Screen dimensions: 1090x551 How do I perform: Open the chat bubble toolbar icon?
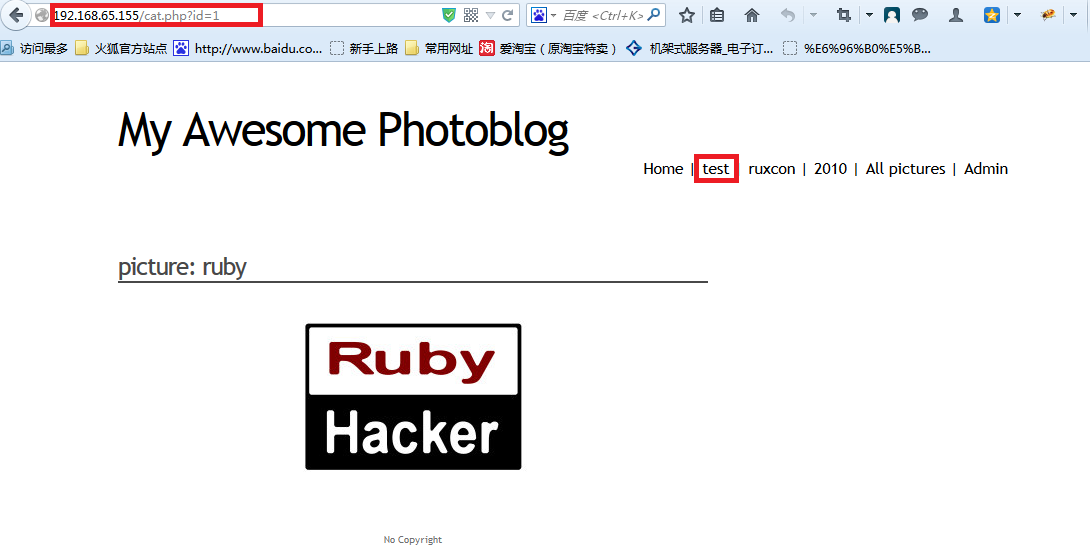pos(920,15)
